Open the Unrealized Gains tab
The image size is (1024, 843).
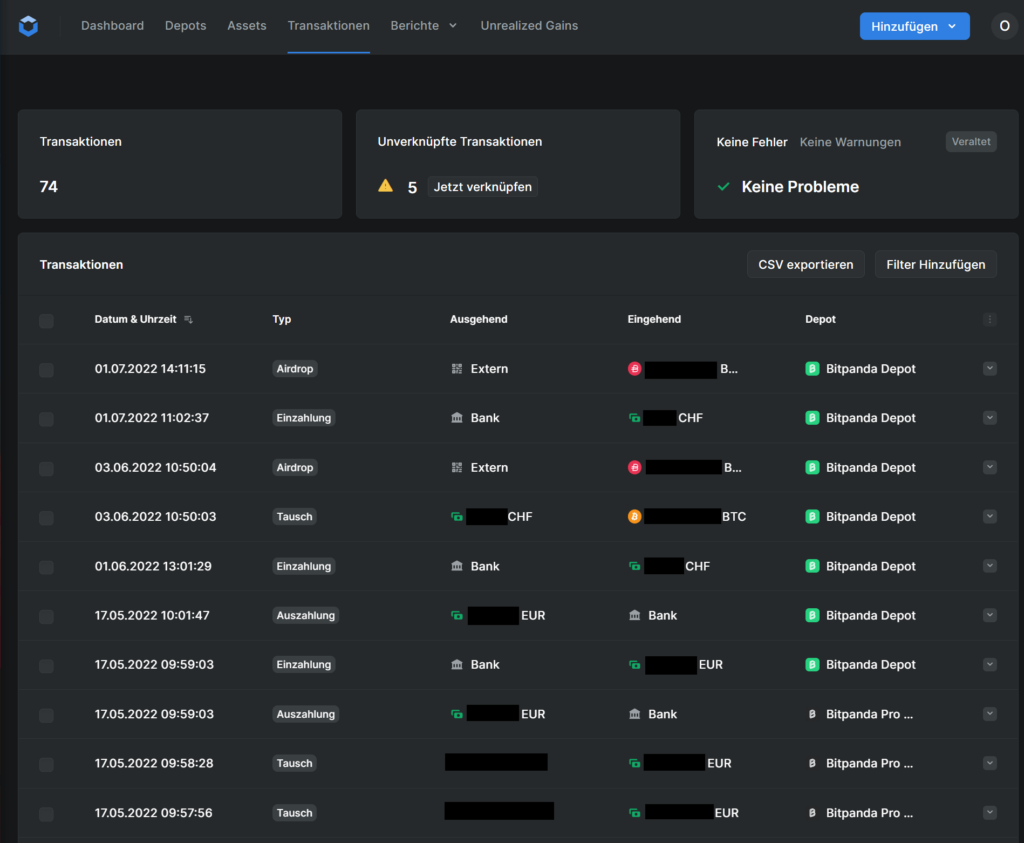[529, 25]
